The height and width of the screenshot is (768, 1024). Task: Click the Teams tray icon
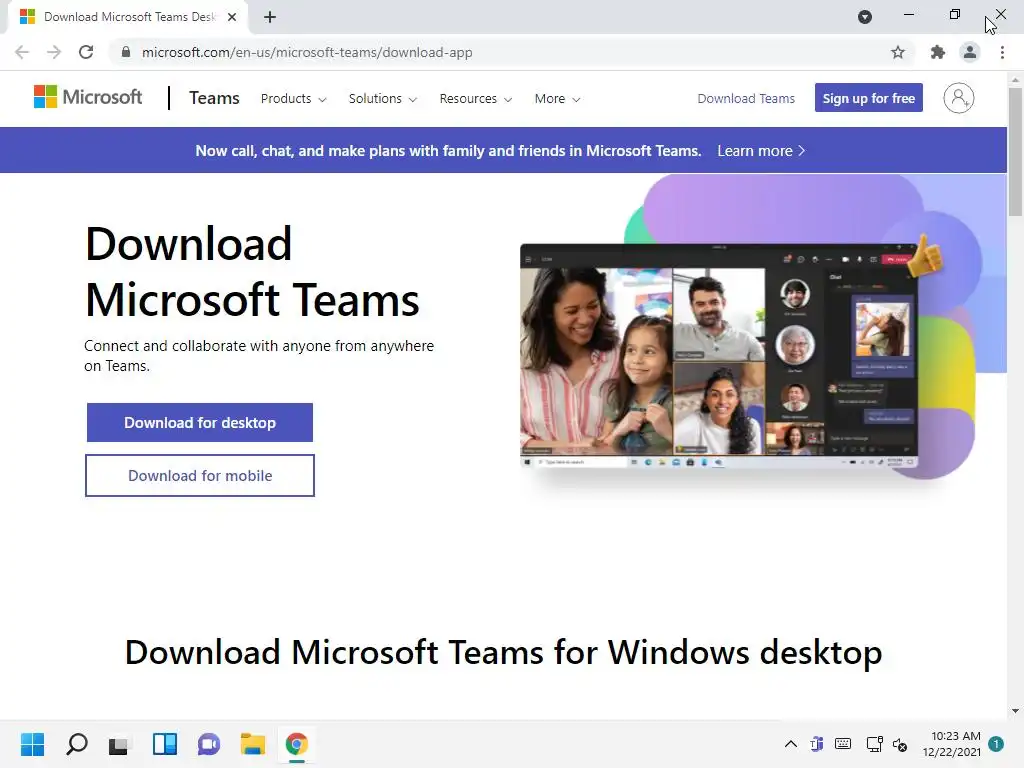[816, 744]
